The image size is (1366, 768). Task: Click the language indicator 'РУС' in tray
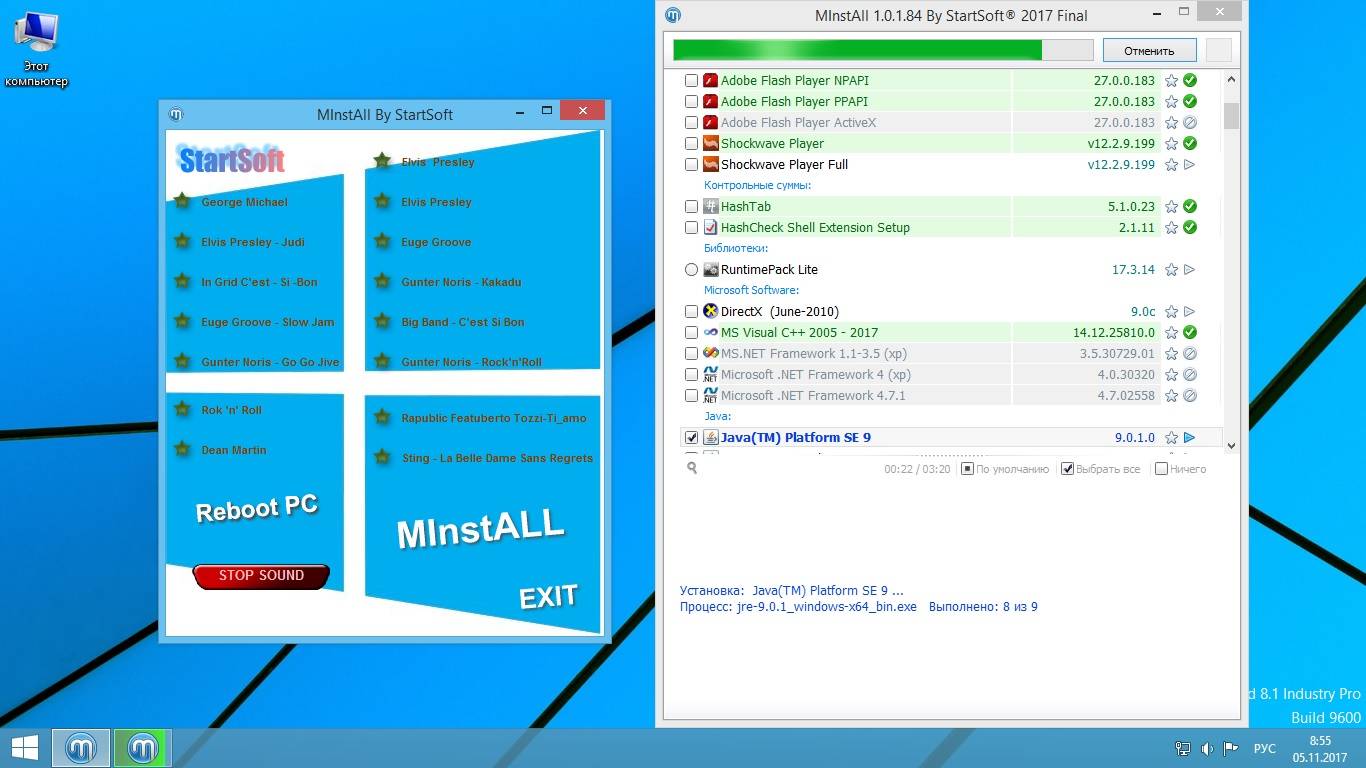coord(1265,748)
